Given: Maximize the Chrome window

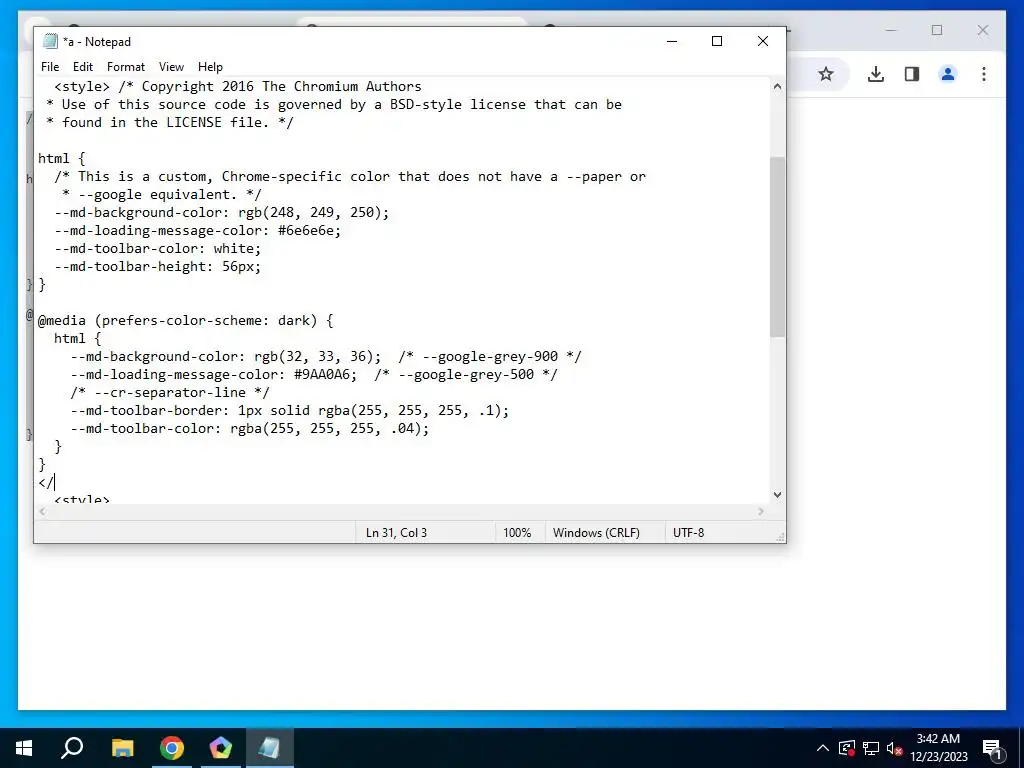Looking at the screenshot, I should [937, 30].
